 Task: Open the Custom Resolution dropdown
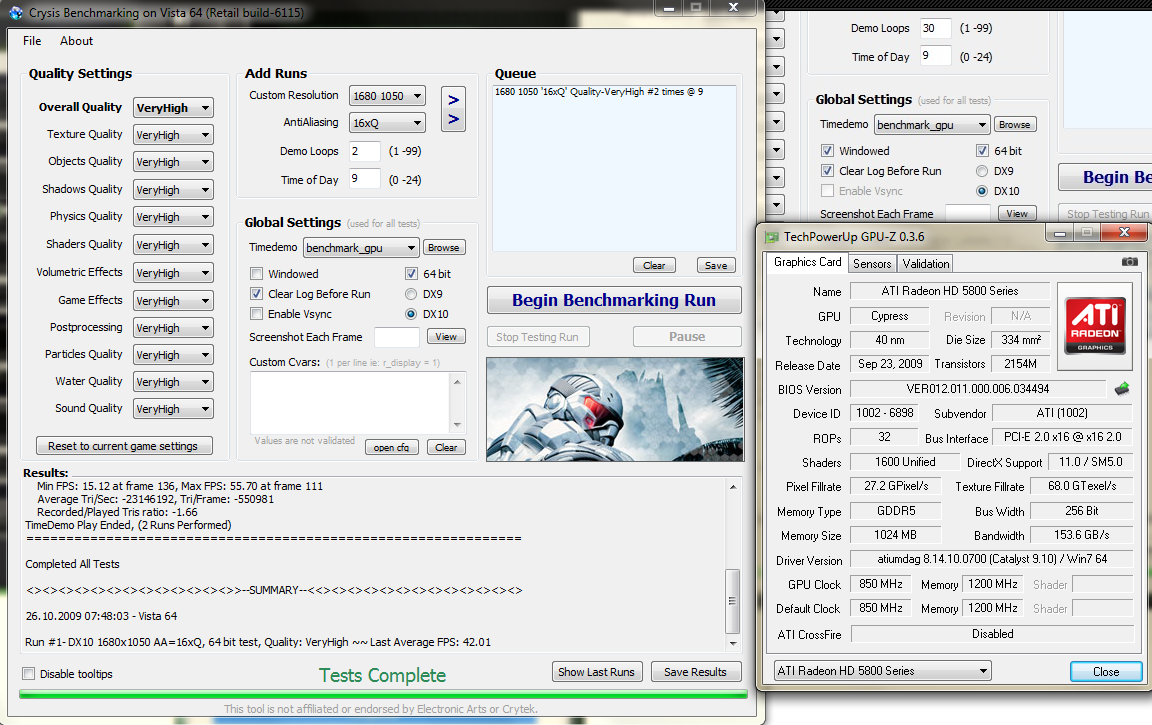click(x=387, y=96)
